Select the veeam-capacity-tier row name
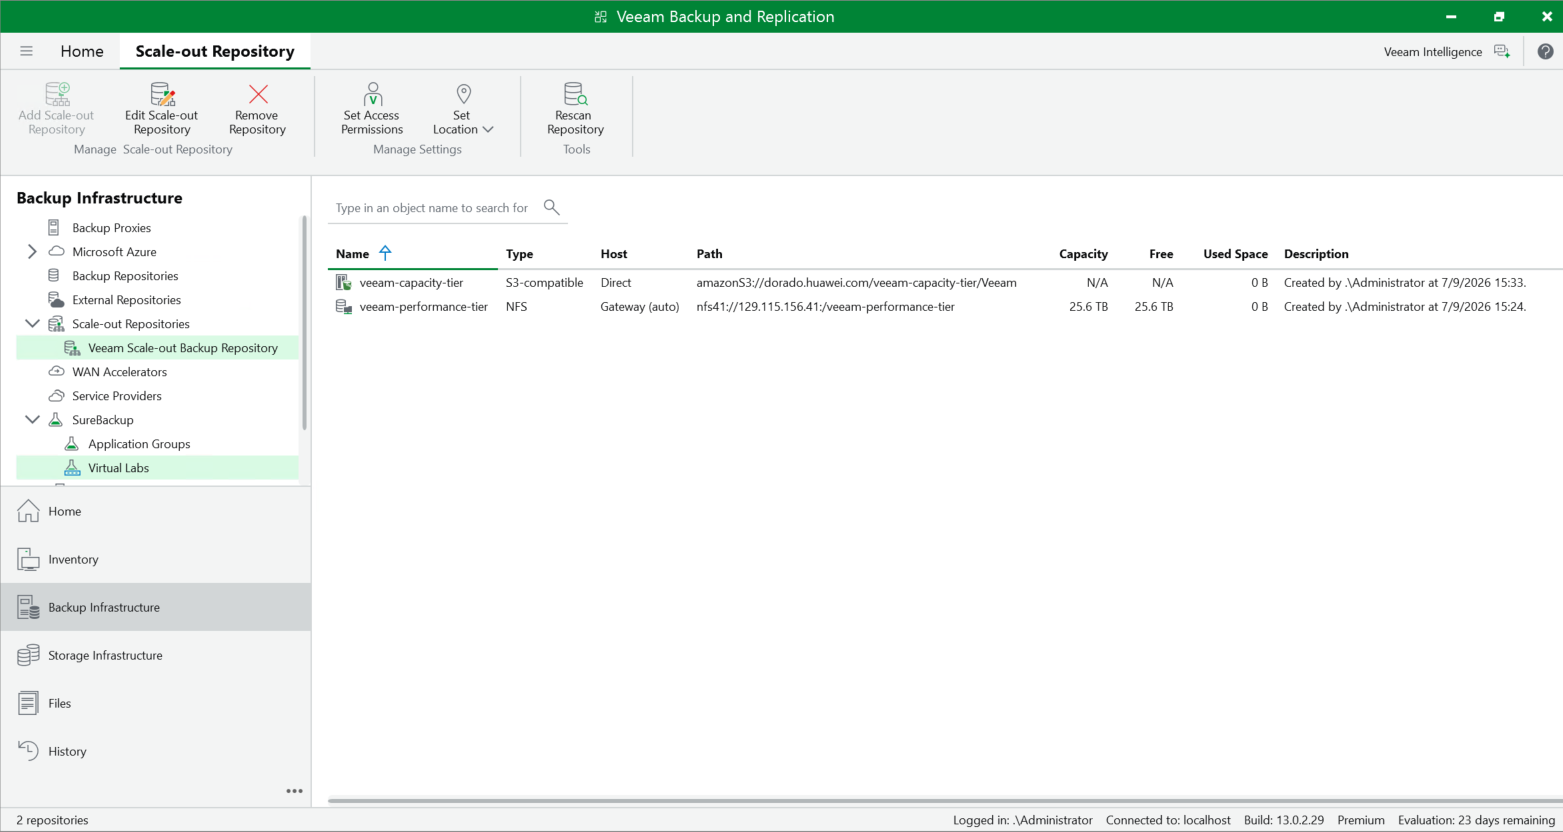The width and height of the screenshot is (1563, 832). 411,283
